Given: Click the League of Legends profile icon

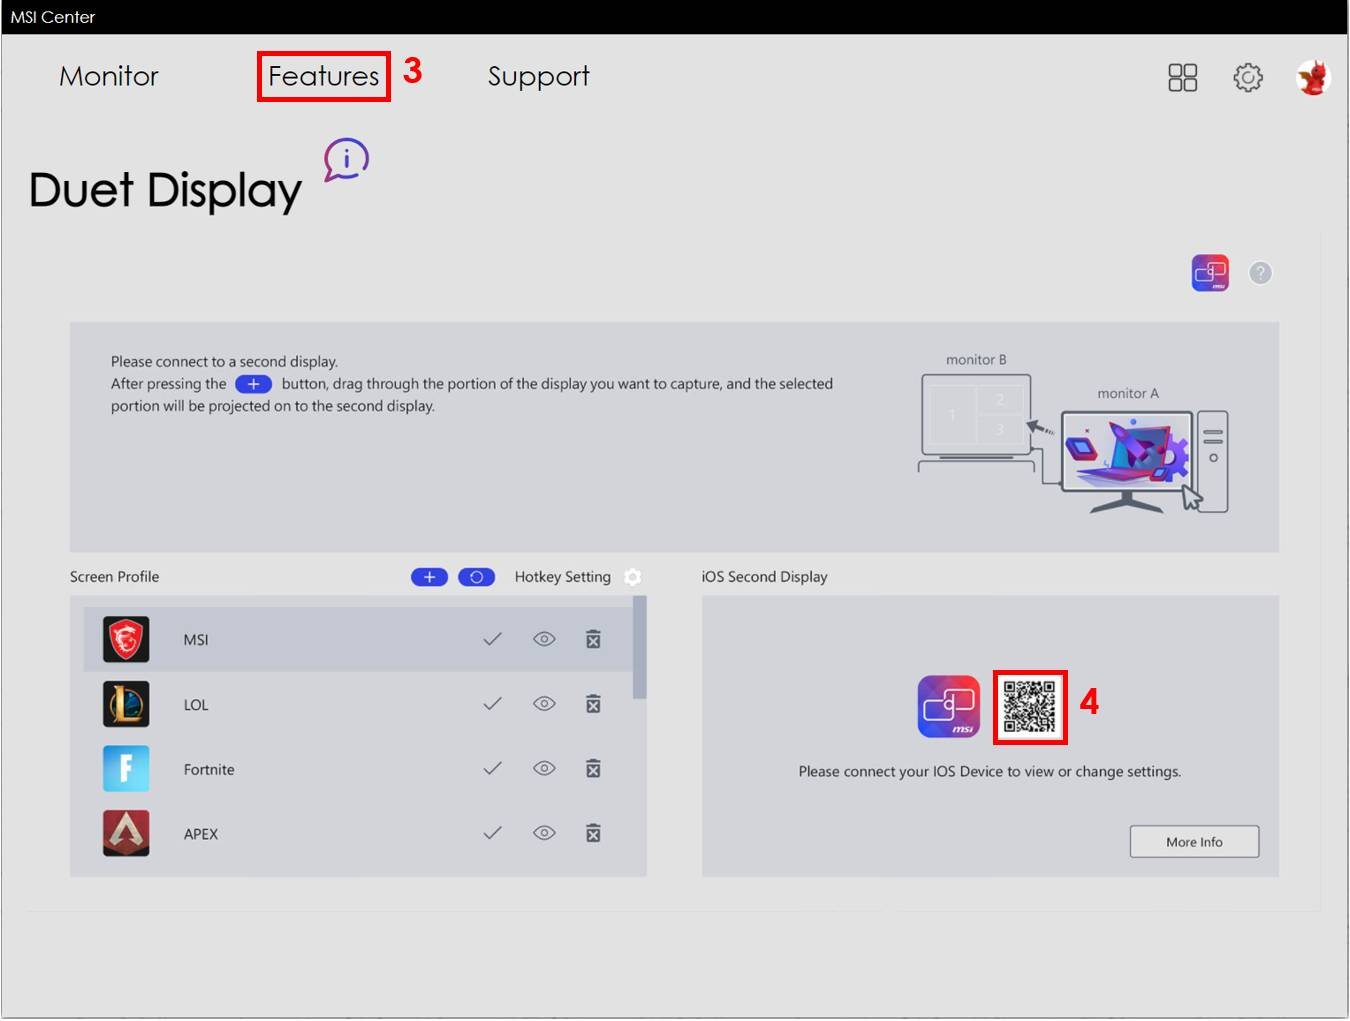Looking at the screenshot, I should (x=126, y=704).
